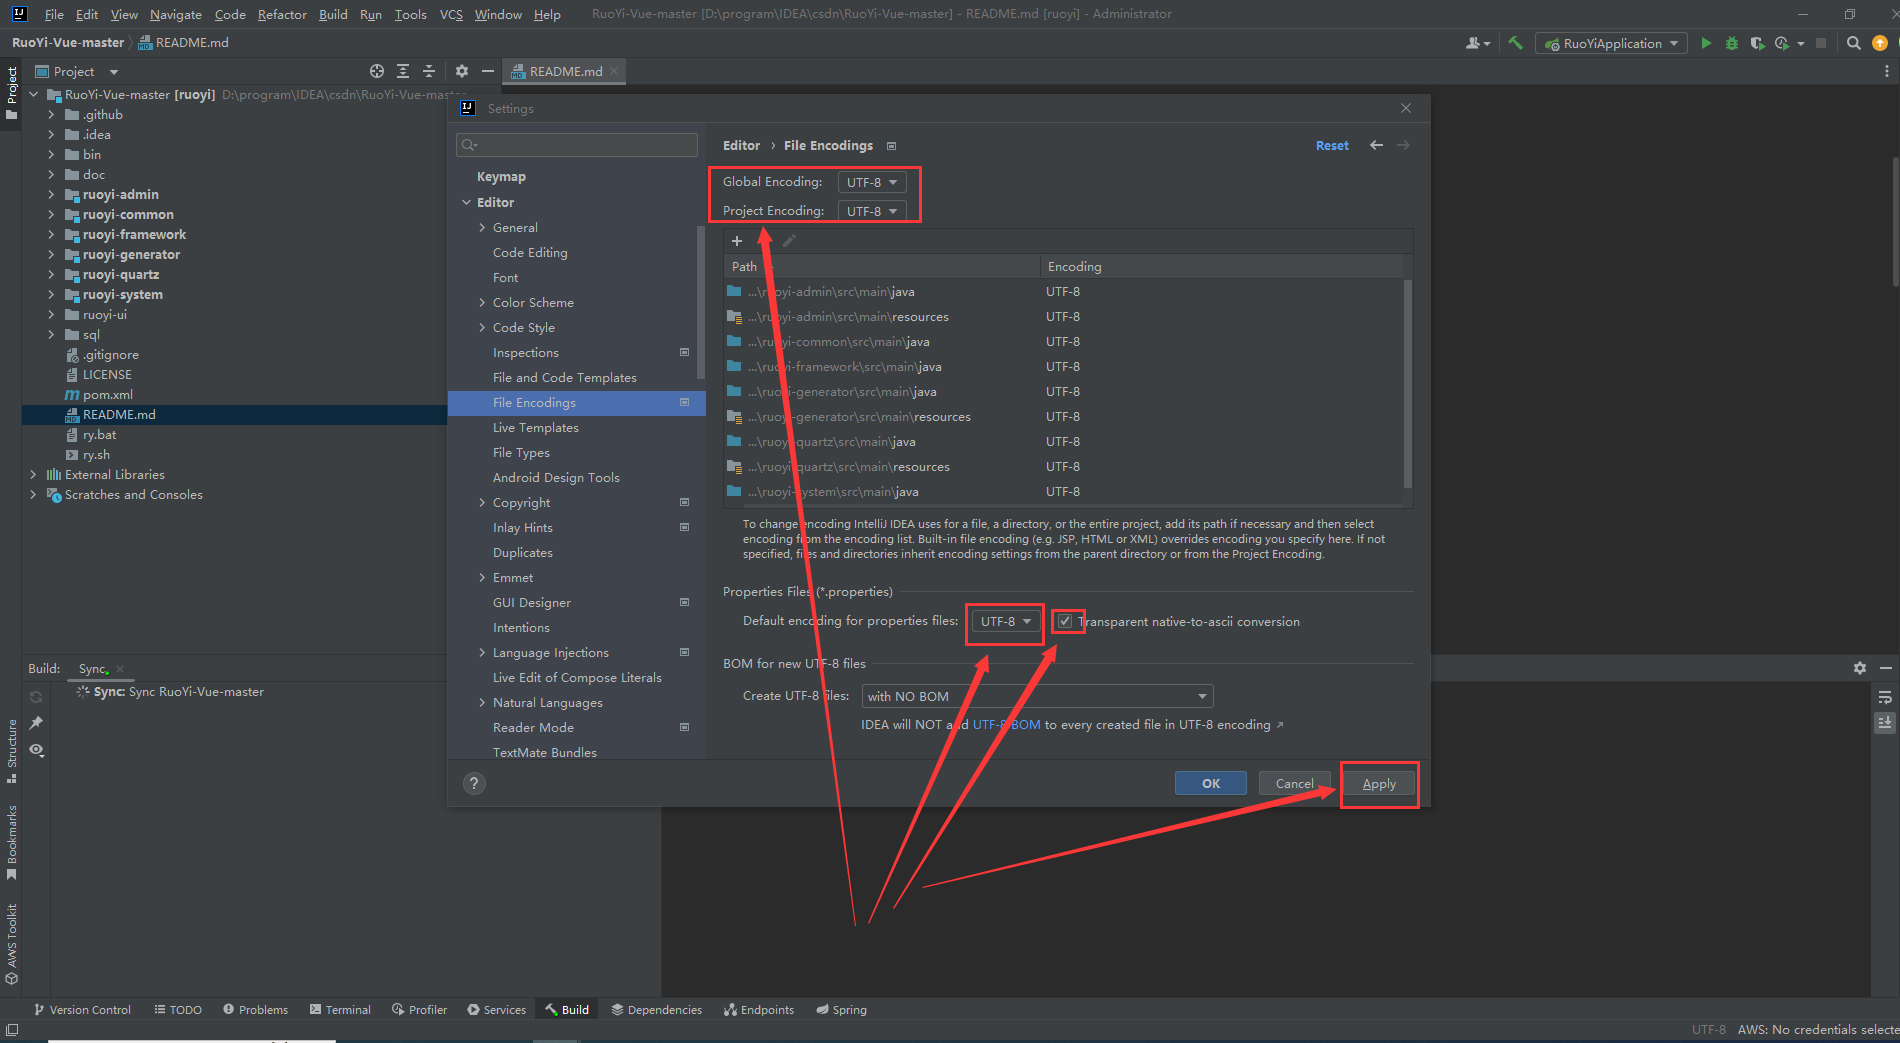Toggle Transparent native-to-ascii conversion checkbox
This screenshot has height=1043, width=1900.
pos(1065,621)
